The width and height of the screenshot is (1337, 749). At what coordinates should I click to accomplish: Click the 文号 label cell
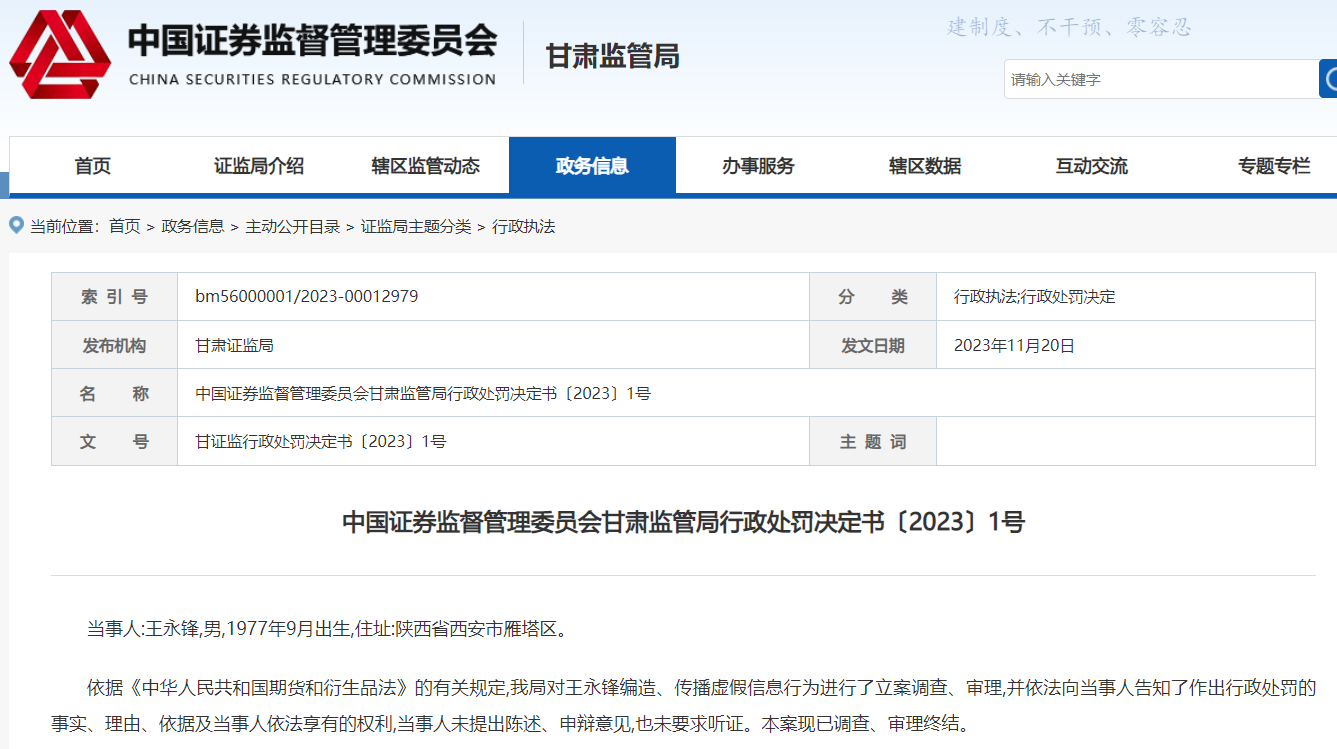[114, 441]
